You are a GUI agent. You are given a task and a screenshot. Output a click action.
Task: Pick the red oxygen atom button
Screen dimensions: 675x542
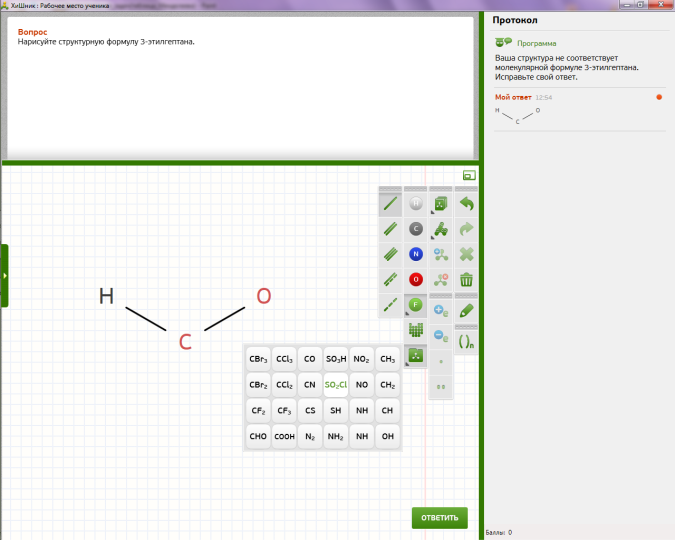tap(416, 279)
